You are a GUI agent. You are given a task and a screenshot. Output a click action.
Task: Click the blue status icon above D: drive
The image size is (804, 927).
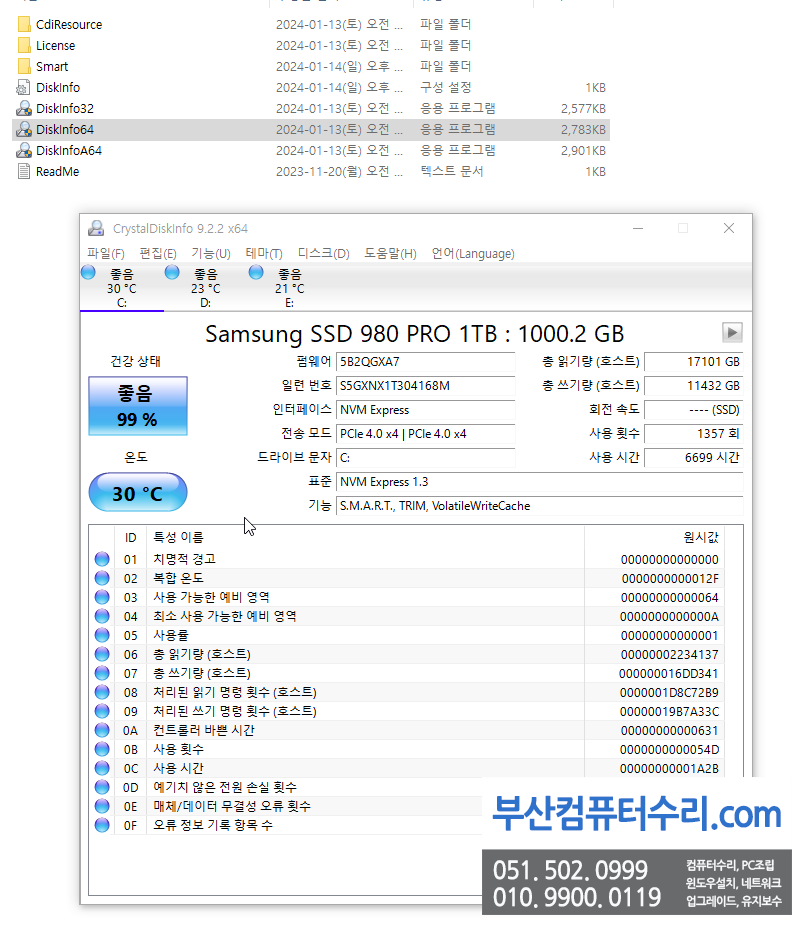(172, 272)
